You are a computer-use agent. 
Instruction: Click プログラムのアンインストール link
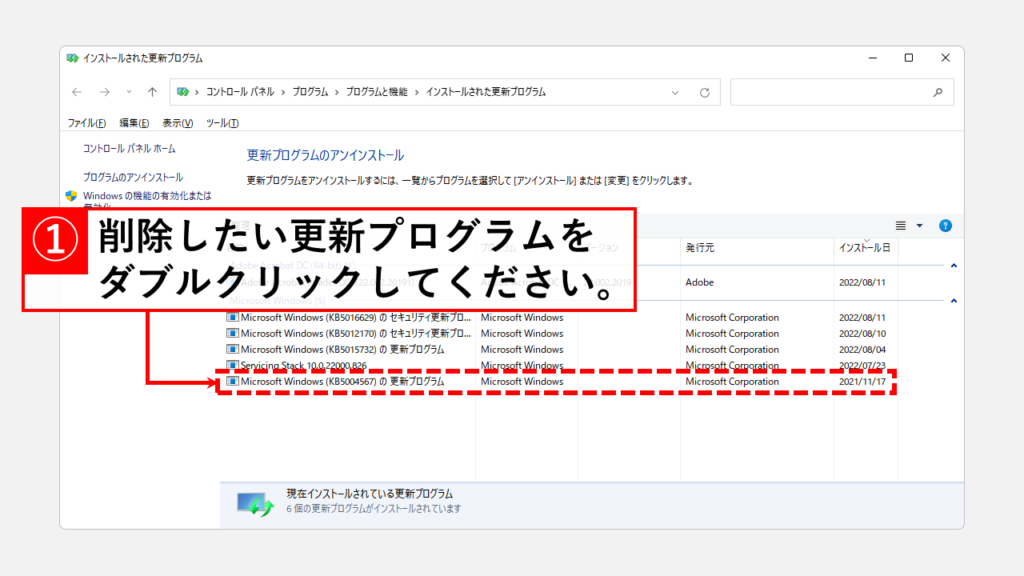click(x=133, y=177)
